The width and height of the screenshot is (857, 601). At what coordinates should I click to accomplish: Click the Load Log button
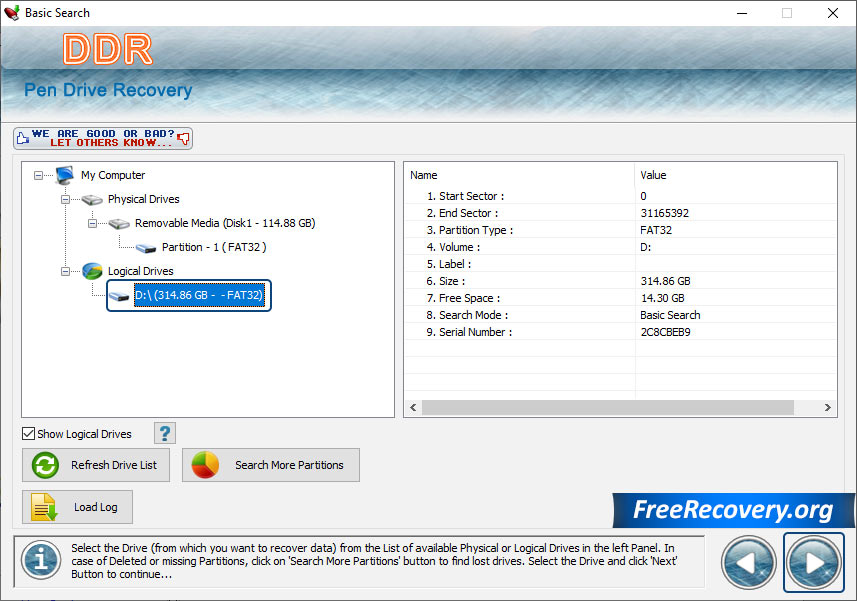tap(77, 507)
